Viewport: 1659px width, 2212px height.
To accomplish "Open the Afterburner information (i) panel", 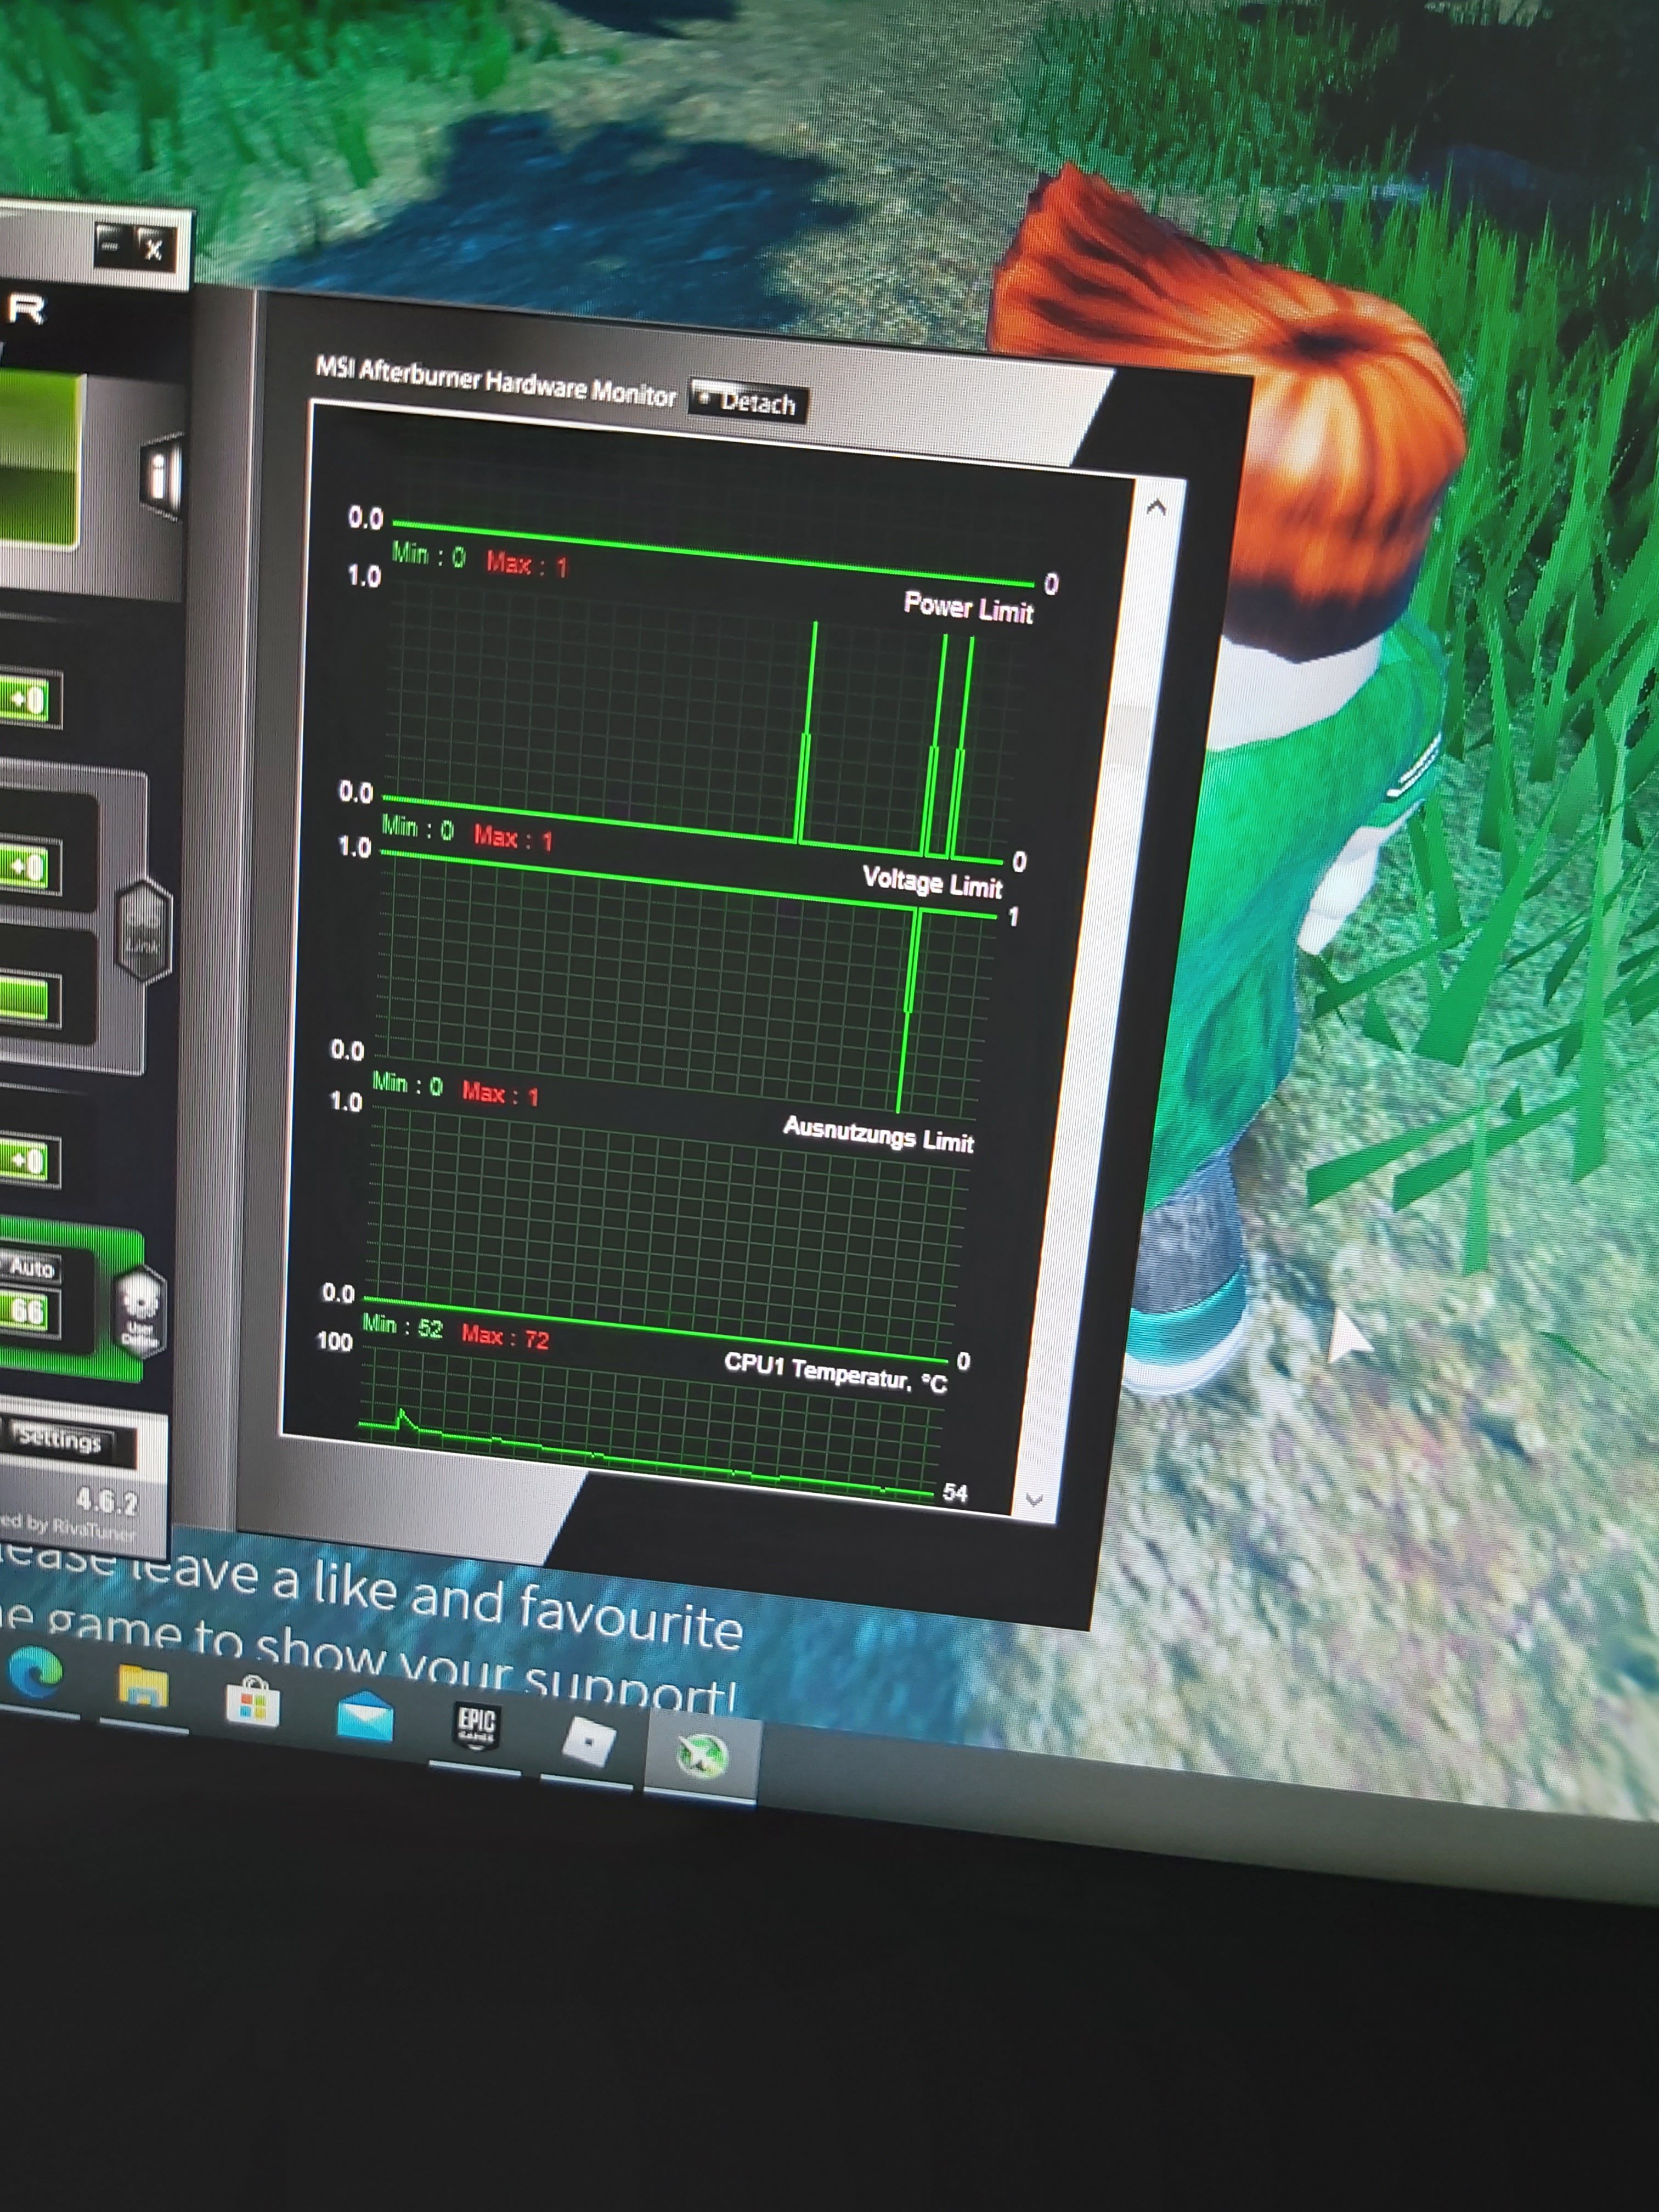I will point(160,475).
